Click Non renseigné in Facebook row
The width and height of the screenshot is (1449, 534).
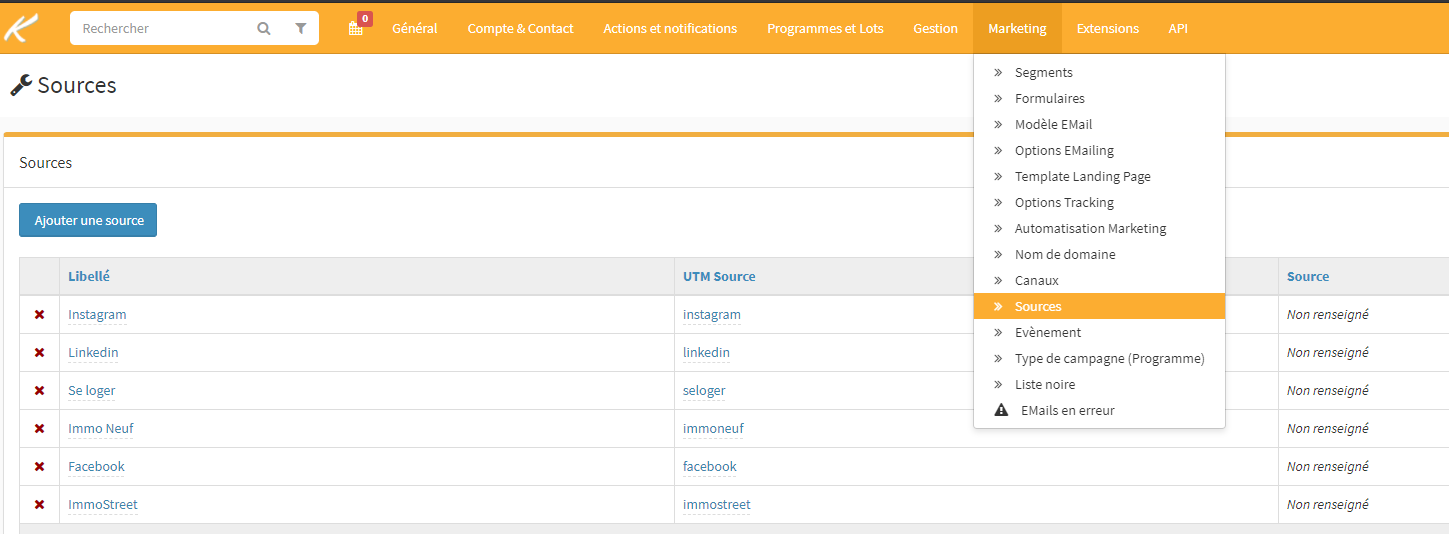click(x=1328, y=467)
